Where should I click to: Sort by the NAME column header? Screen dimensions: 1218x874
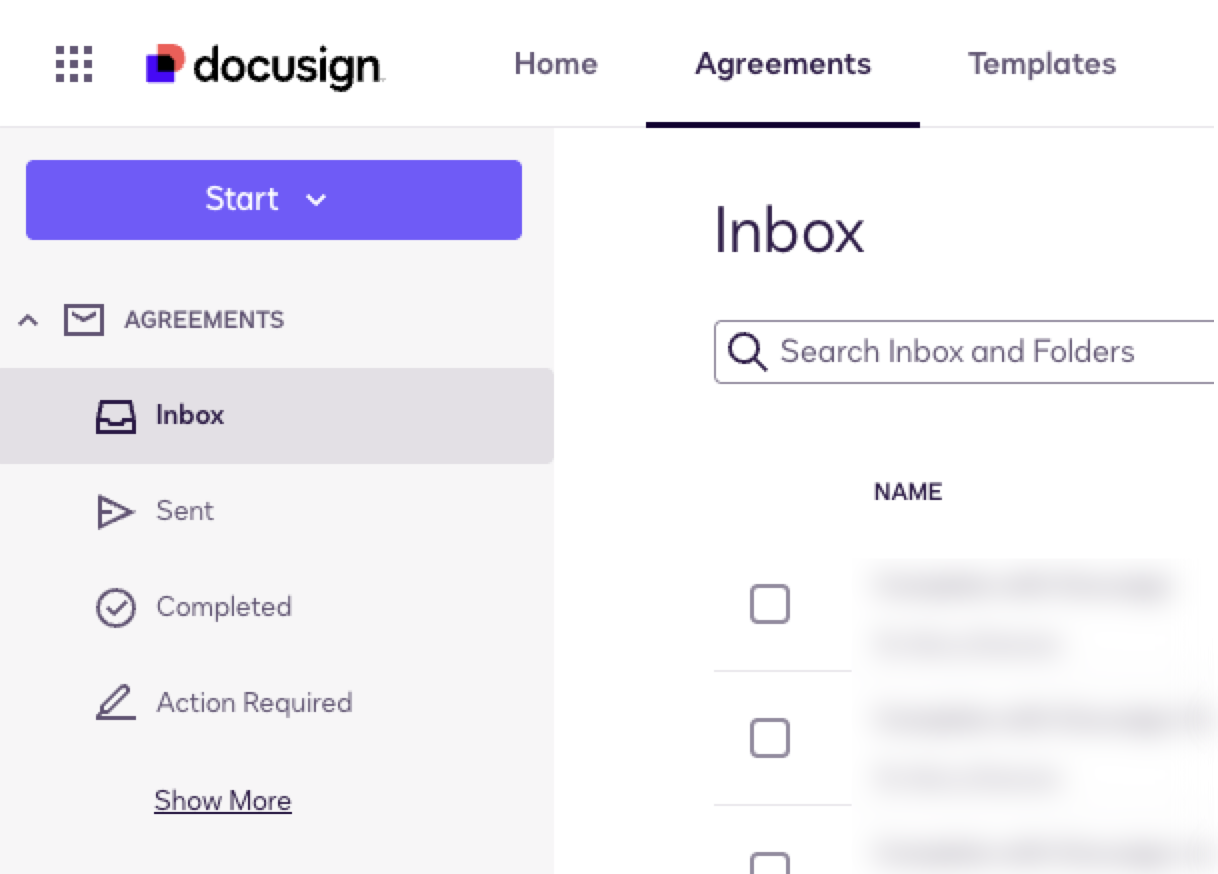[907, 492]
